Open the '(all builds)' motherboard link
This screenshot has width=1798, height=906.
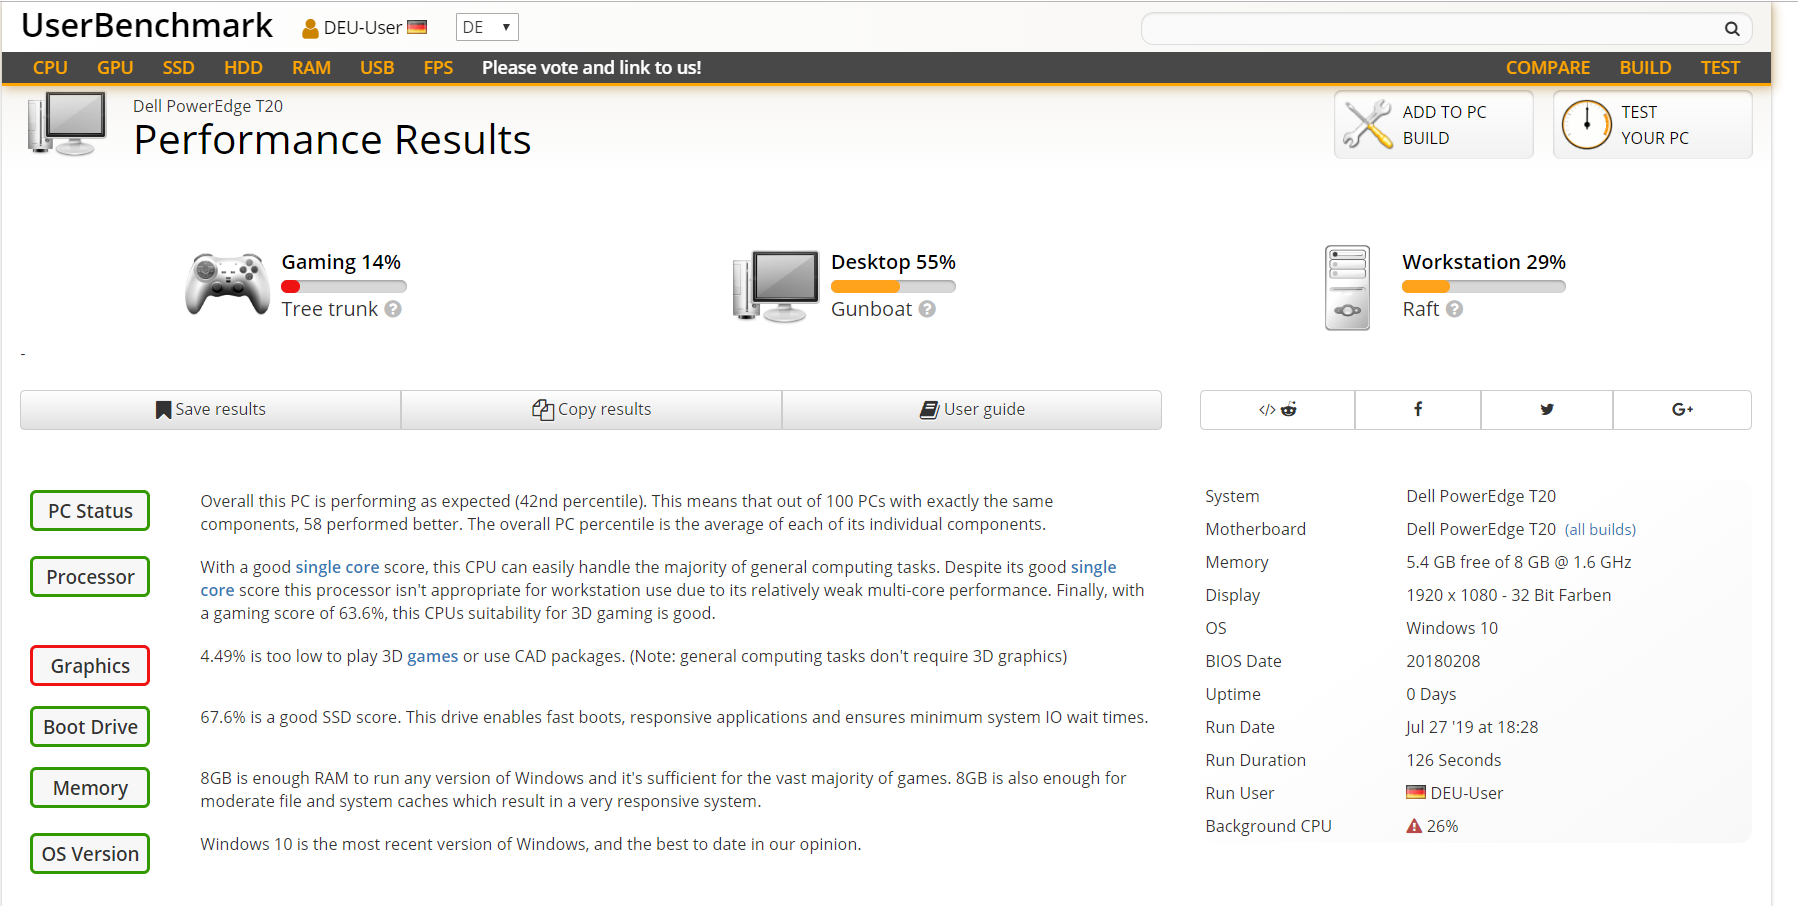click(1600, 529)
